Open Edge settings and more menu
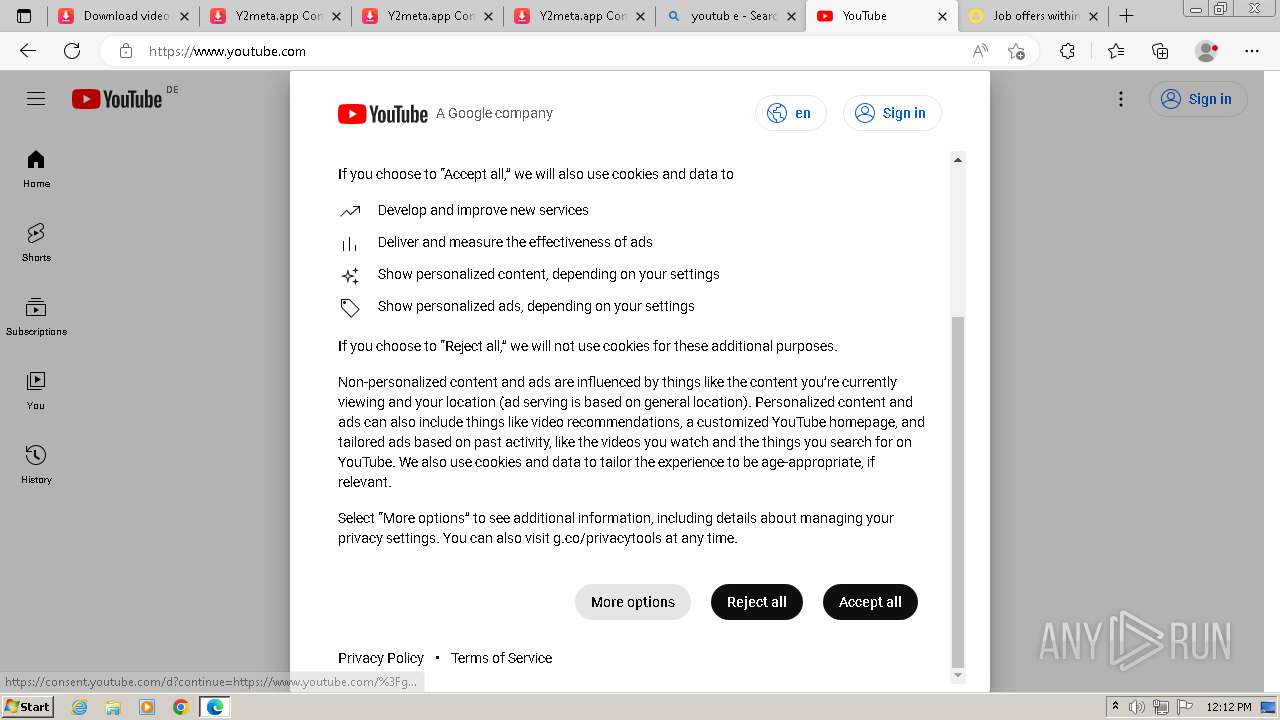1280x720 pixels. point(1252,51)
